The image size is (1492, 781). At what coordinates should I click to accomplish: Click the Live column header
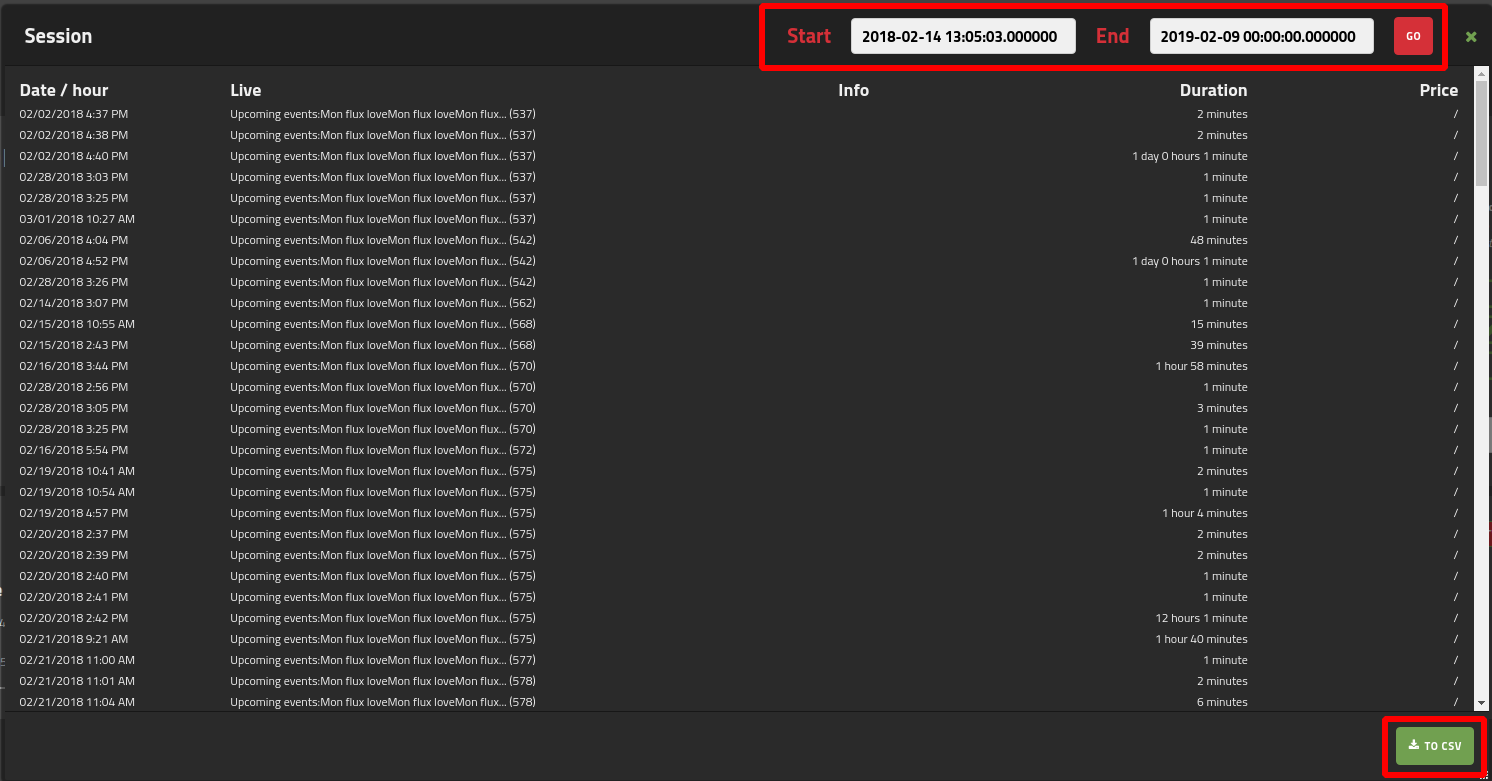(246, 90)
